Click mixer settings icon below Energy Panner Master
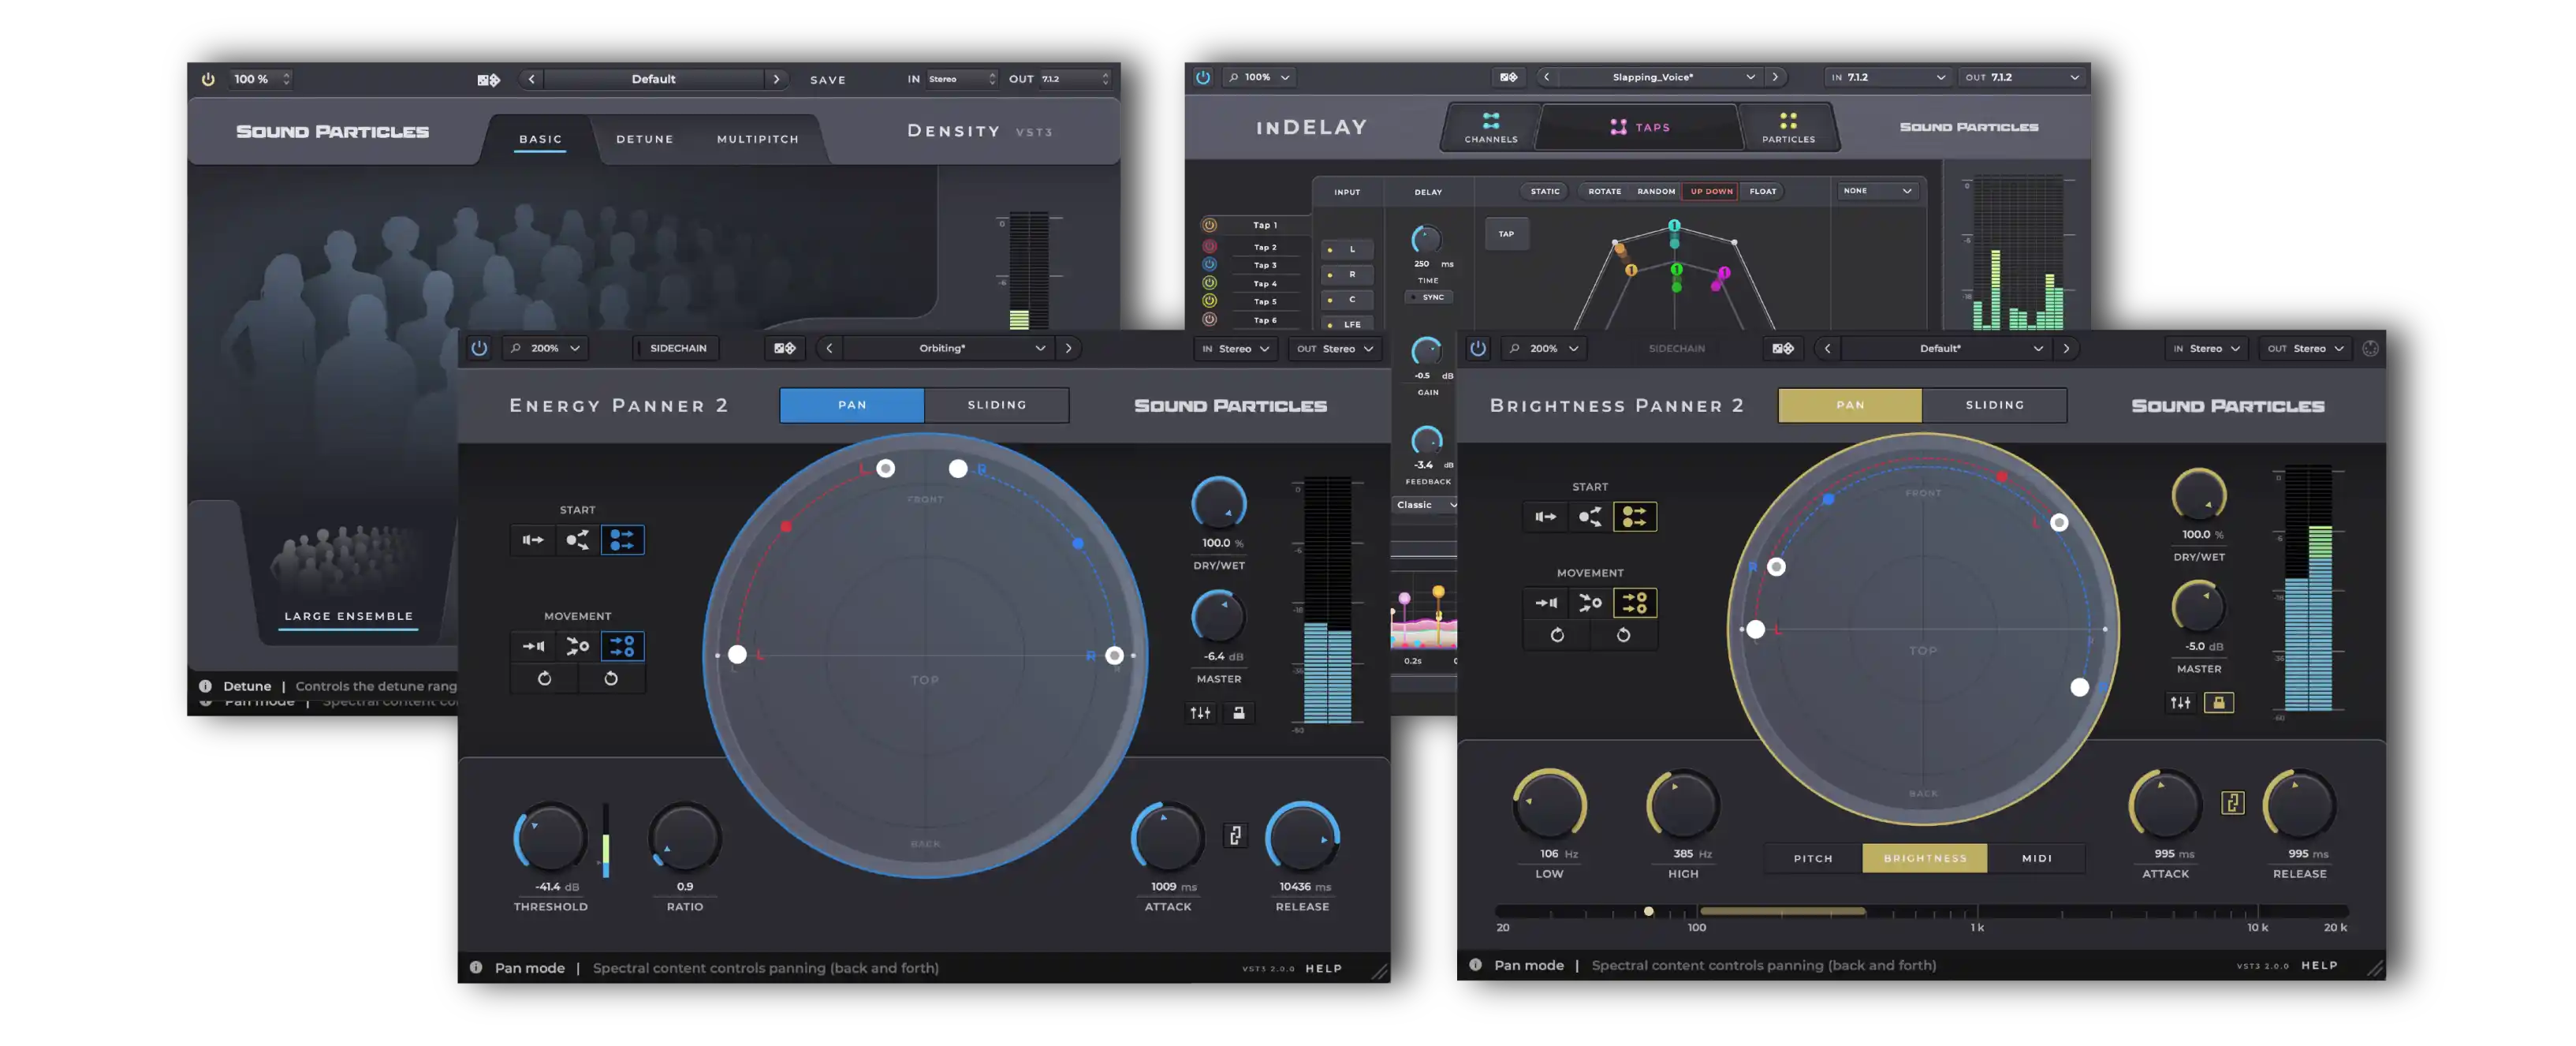 coord(1200,713)
